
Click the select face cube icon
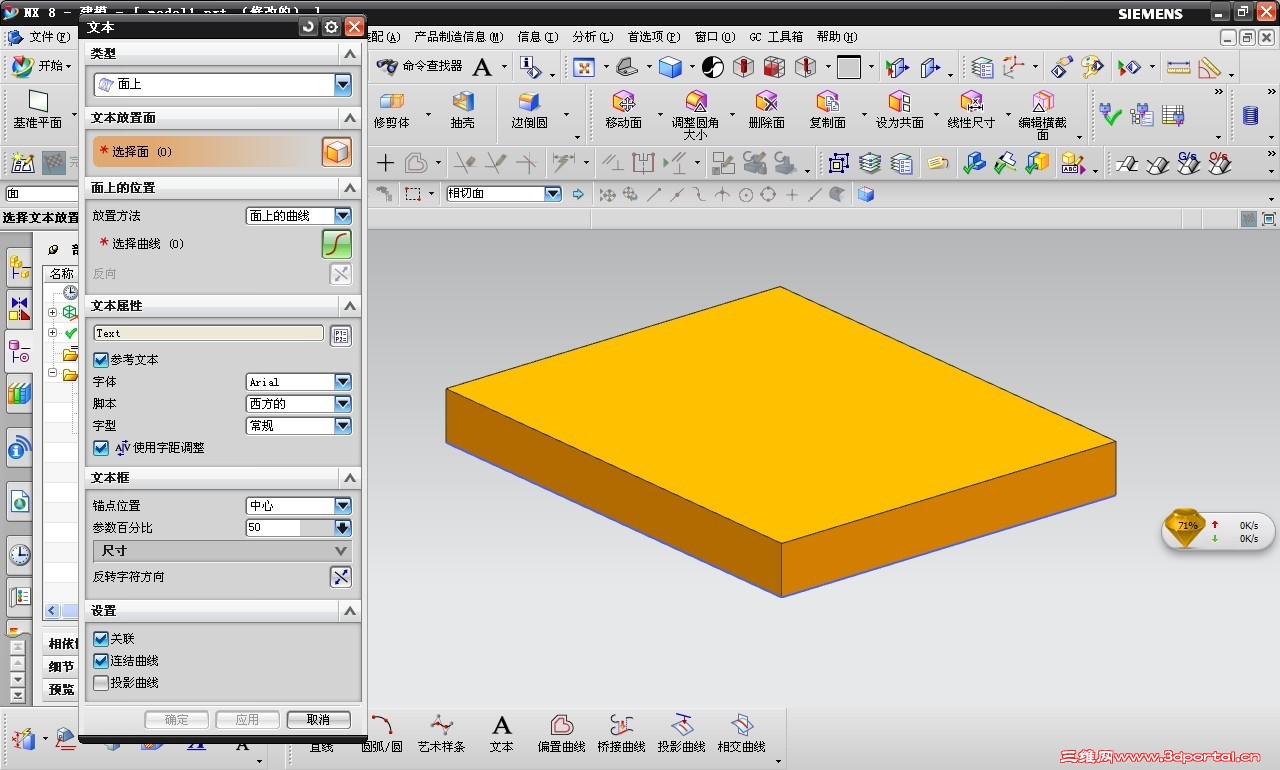[337, 152]
